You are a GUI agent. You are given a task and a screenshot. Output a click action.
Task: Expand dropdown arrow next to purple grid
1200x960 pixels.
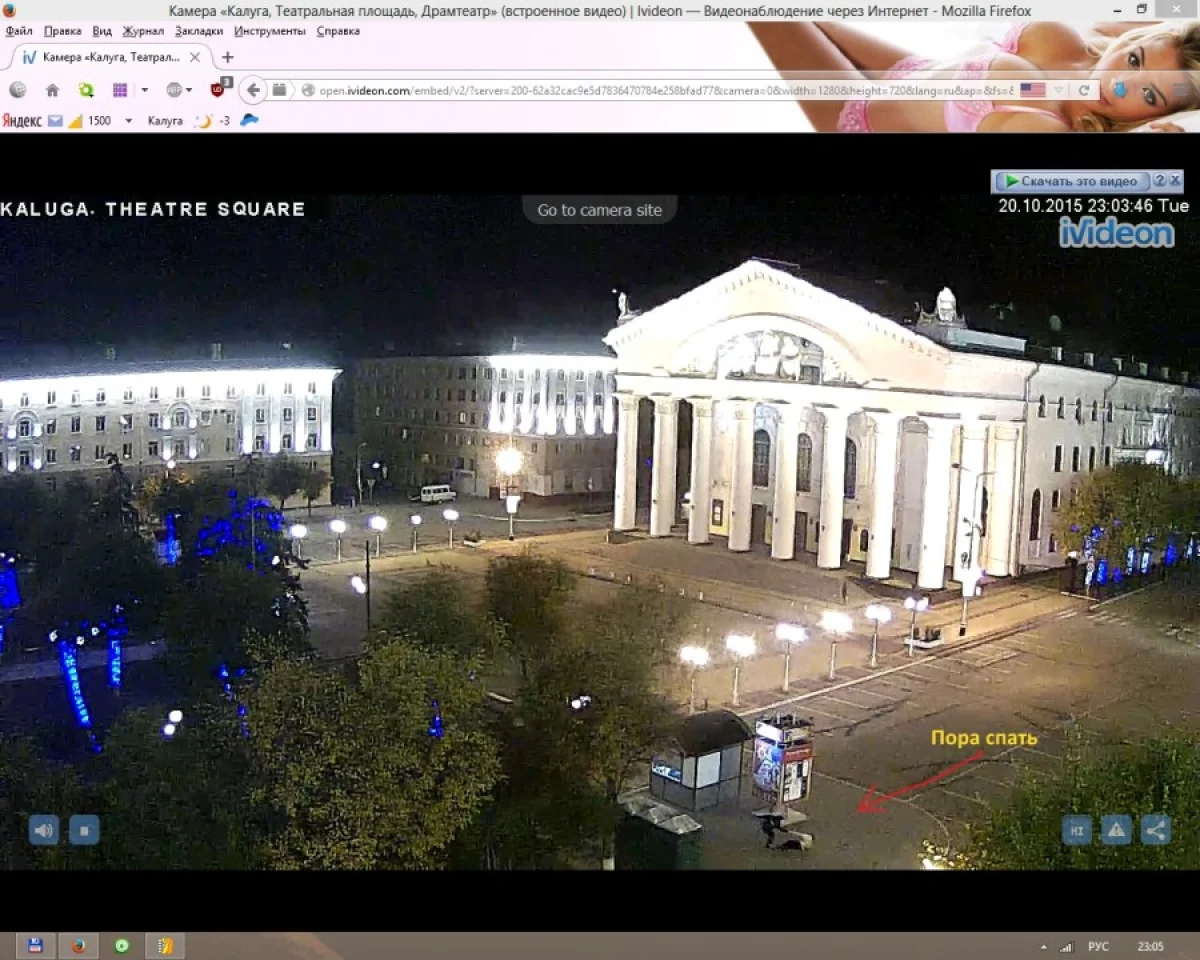(x=144, y=90)
